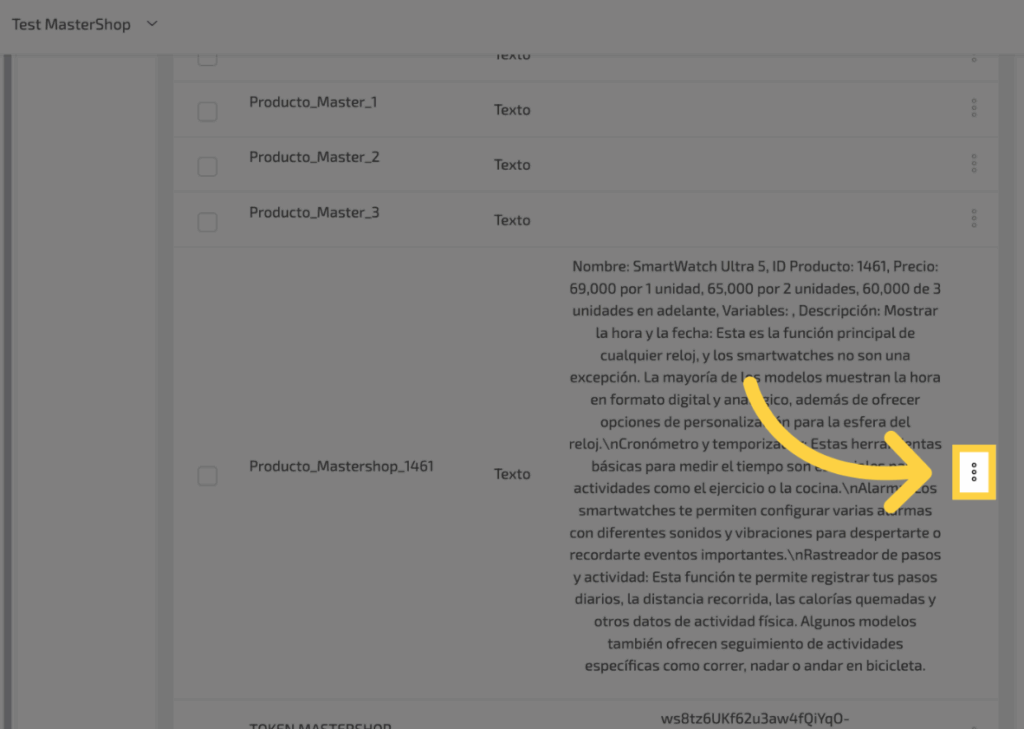Open the Producto_Master_3 field name

314,212
